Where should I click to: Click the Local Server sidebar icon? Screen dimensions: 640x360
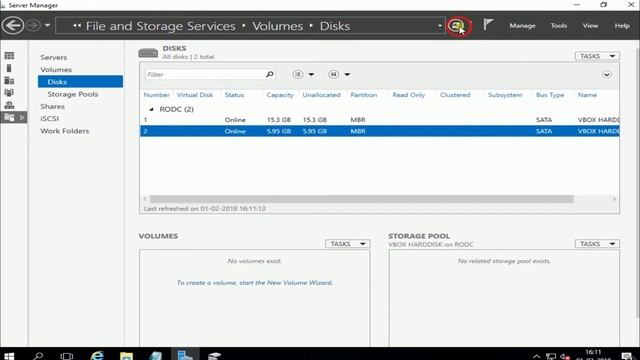pyautogui.click(x=9, y=68)
